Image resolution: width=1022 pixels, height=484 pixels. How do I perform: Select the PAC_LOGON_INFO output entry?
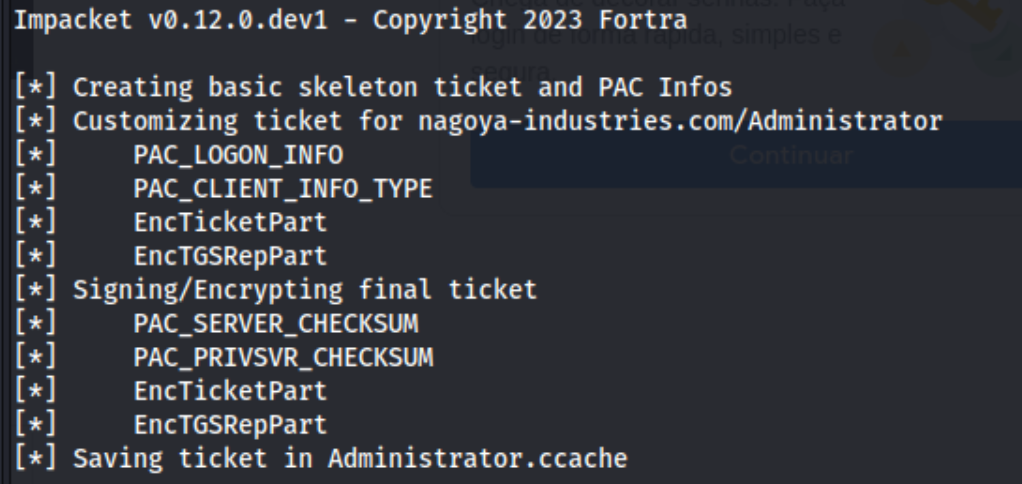click(238, 155)
